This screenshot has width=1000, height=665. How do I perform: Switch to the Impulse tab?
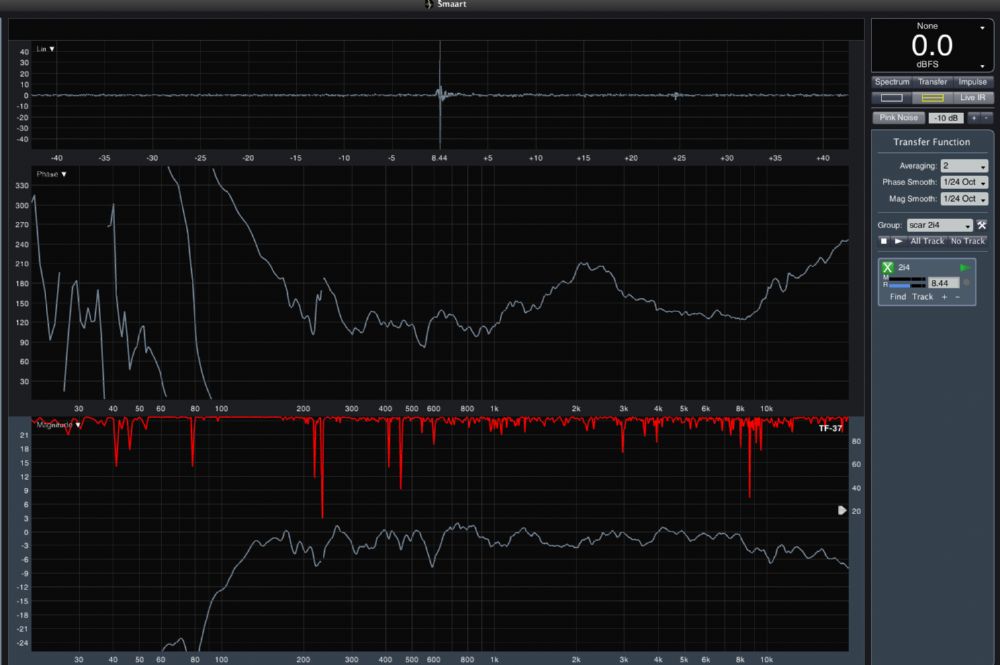coord(972,82)
